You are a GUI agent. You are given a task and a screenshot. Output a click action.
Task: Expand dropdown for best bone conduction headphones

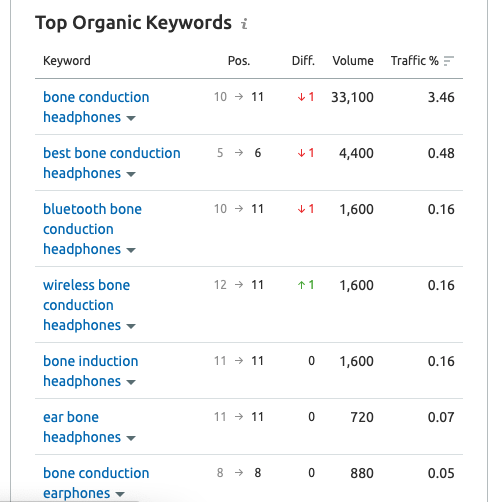tap(131, 174)
